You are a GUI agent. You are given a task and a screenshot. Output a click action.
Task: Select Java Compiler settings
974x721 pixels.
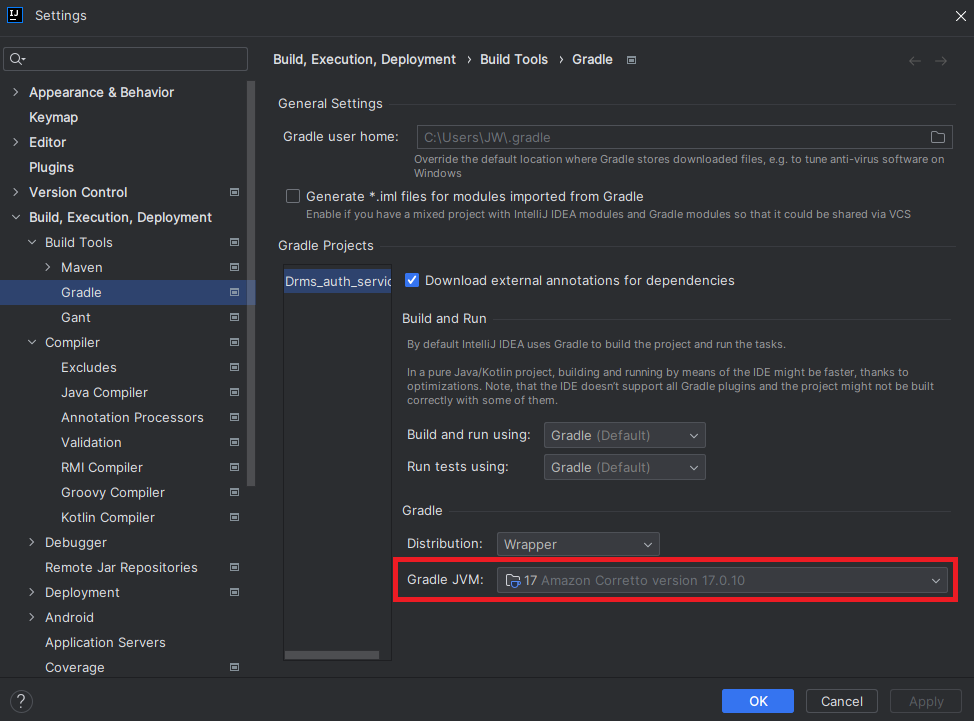[104, 392]
